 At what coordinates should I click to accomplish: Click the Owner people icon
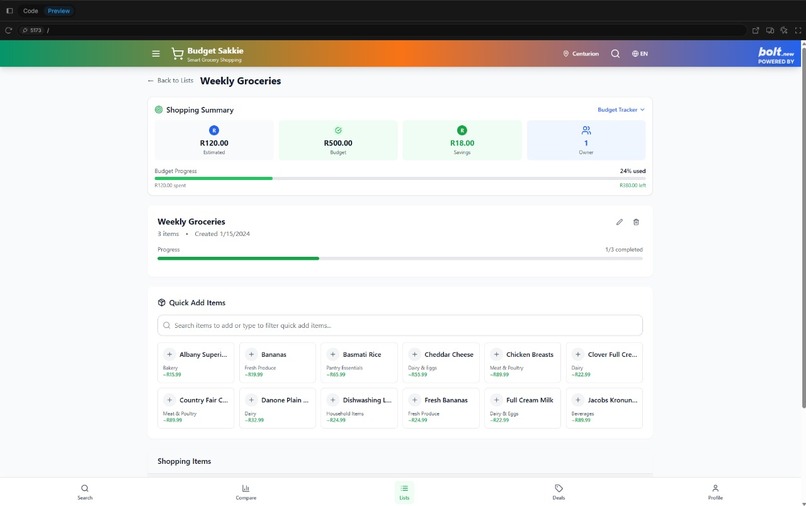tap(586, 130)
